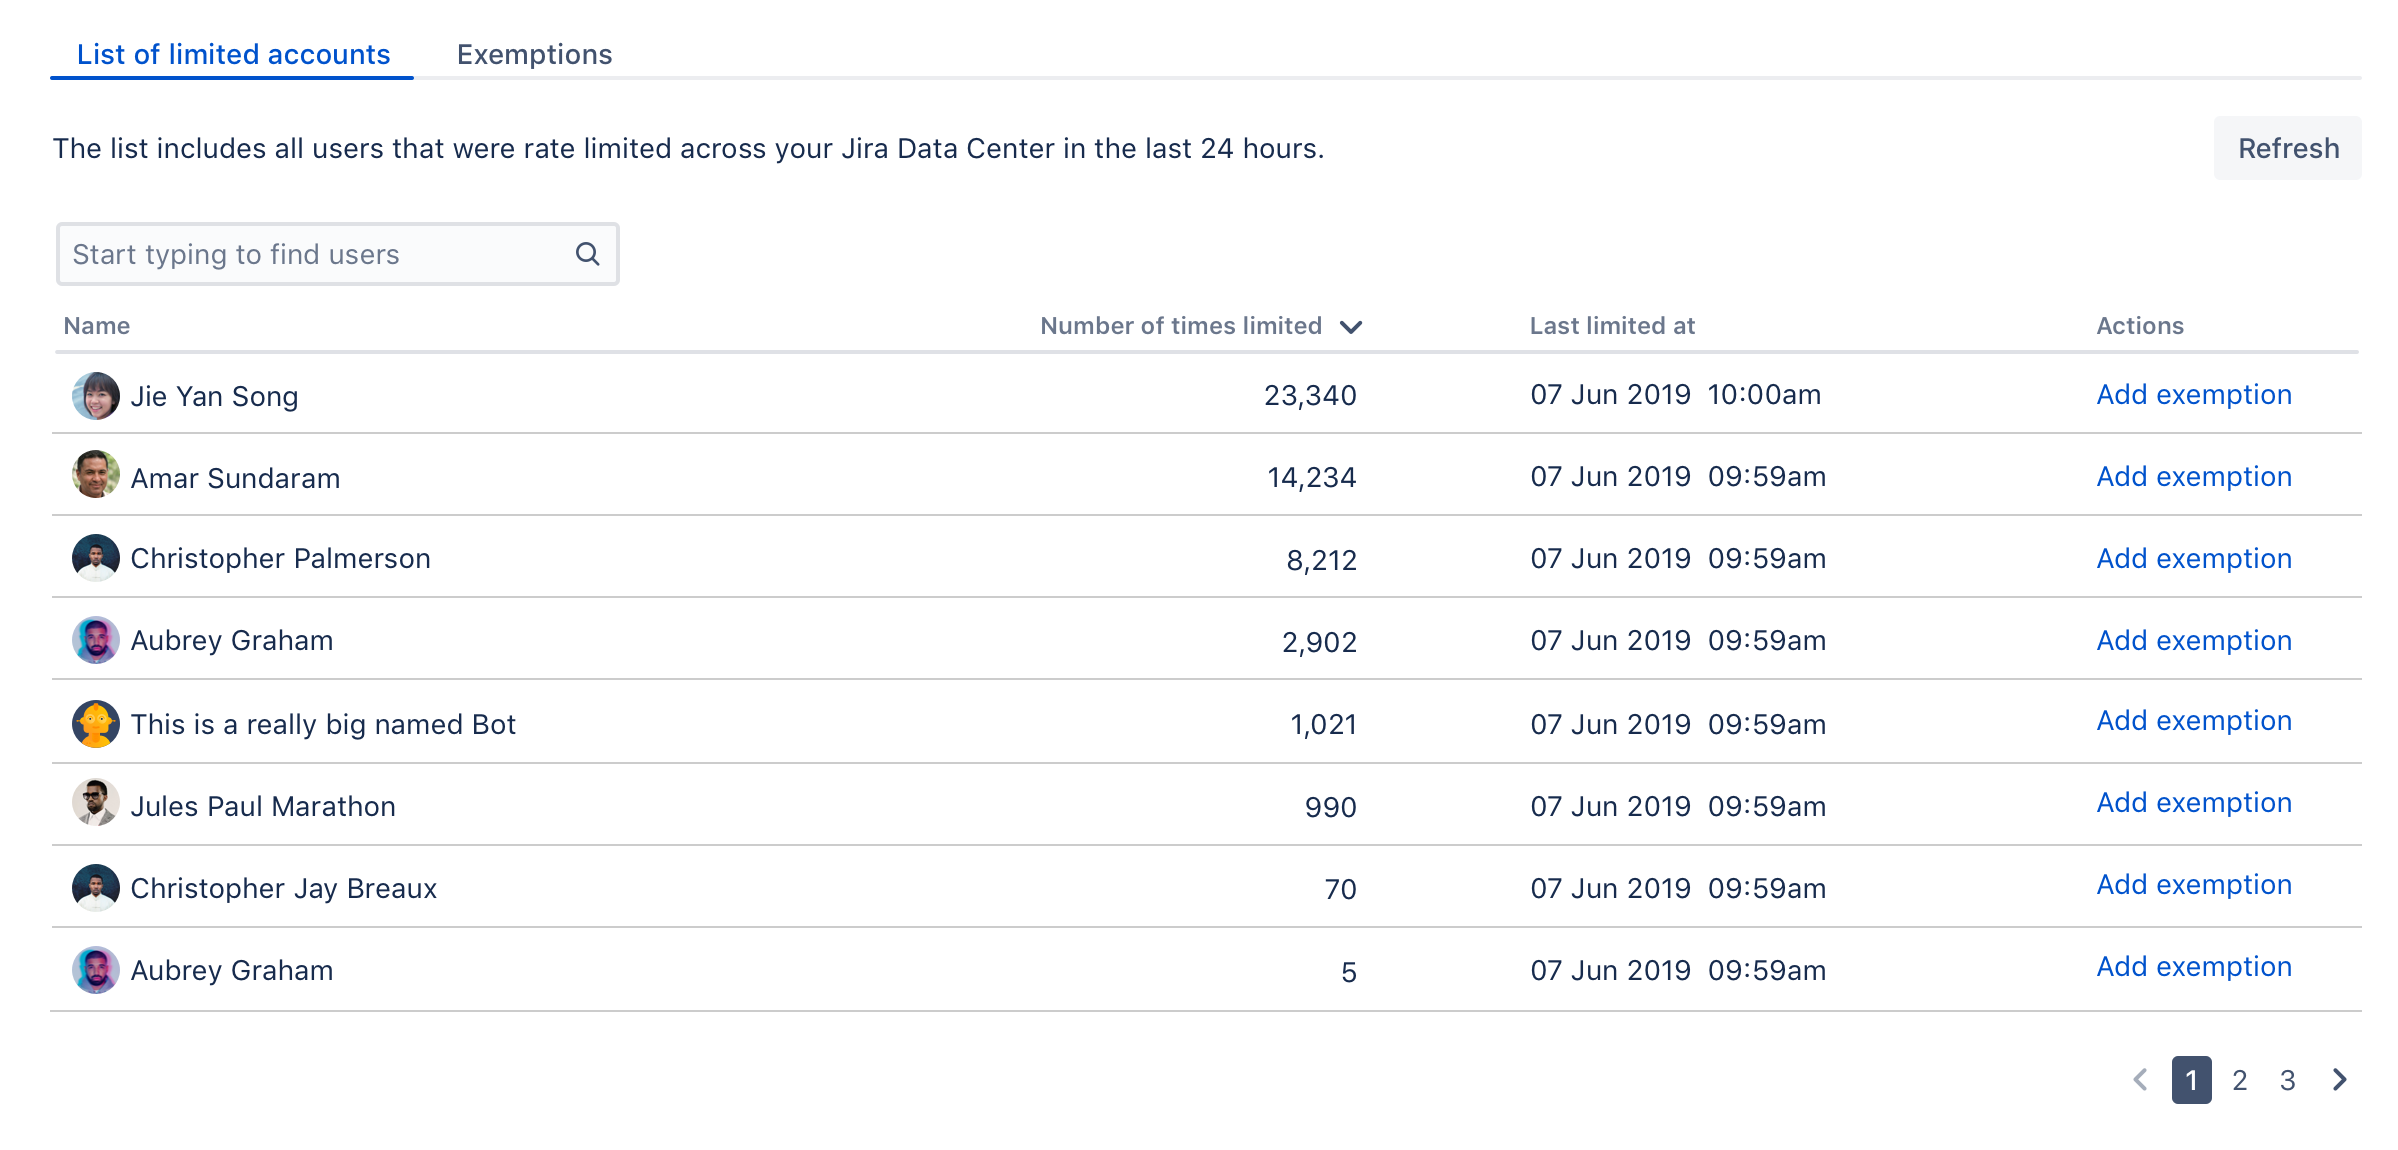
Task: Click the name Christopher Jay Breaux
Action: point(284,889)
